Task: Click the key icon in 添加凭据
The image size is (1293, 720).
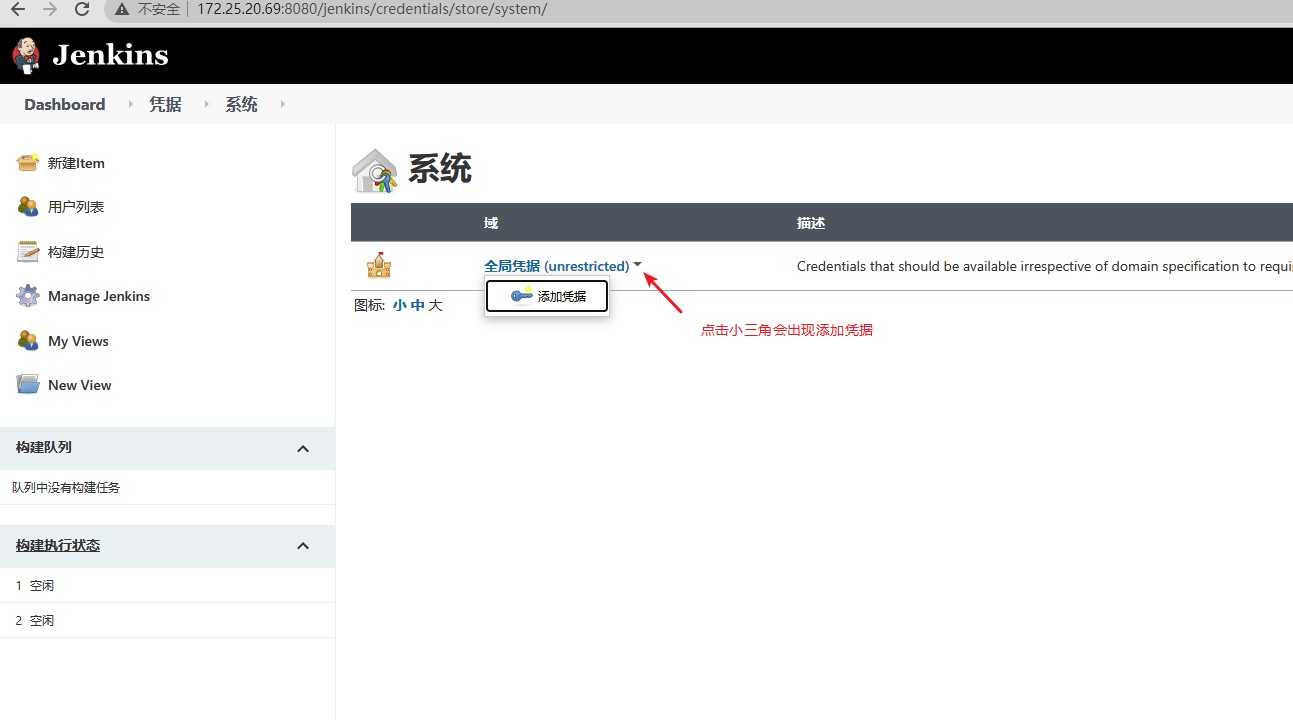Action: click(x=522, y=295)
